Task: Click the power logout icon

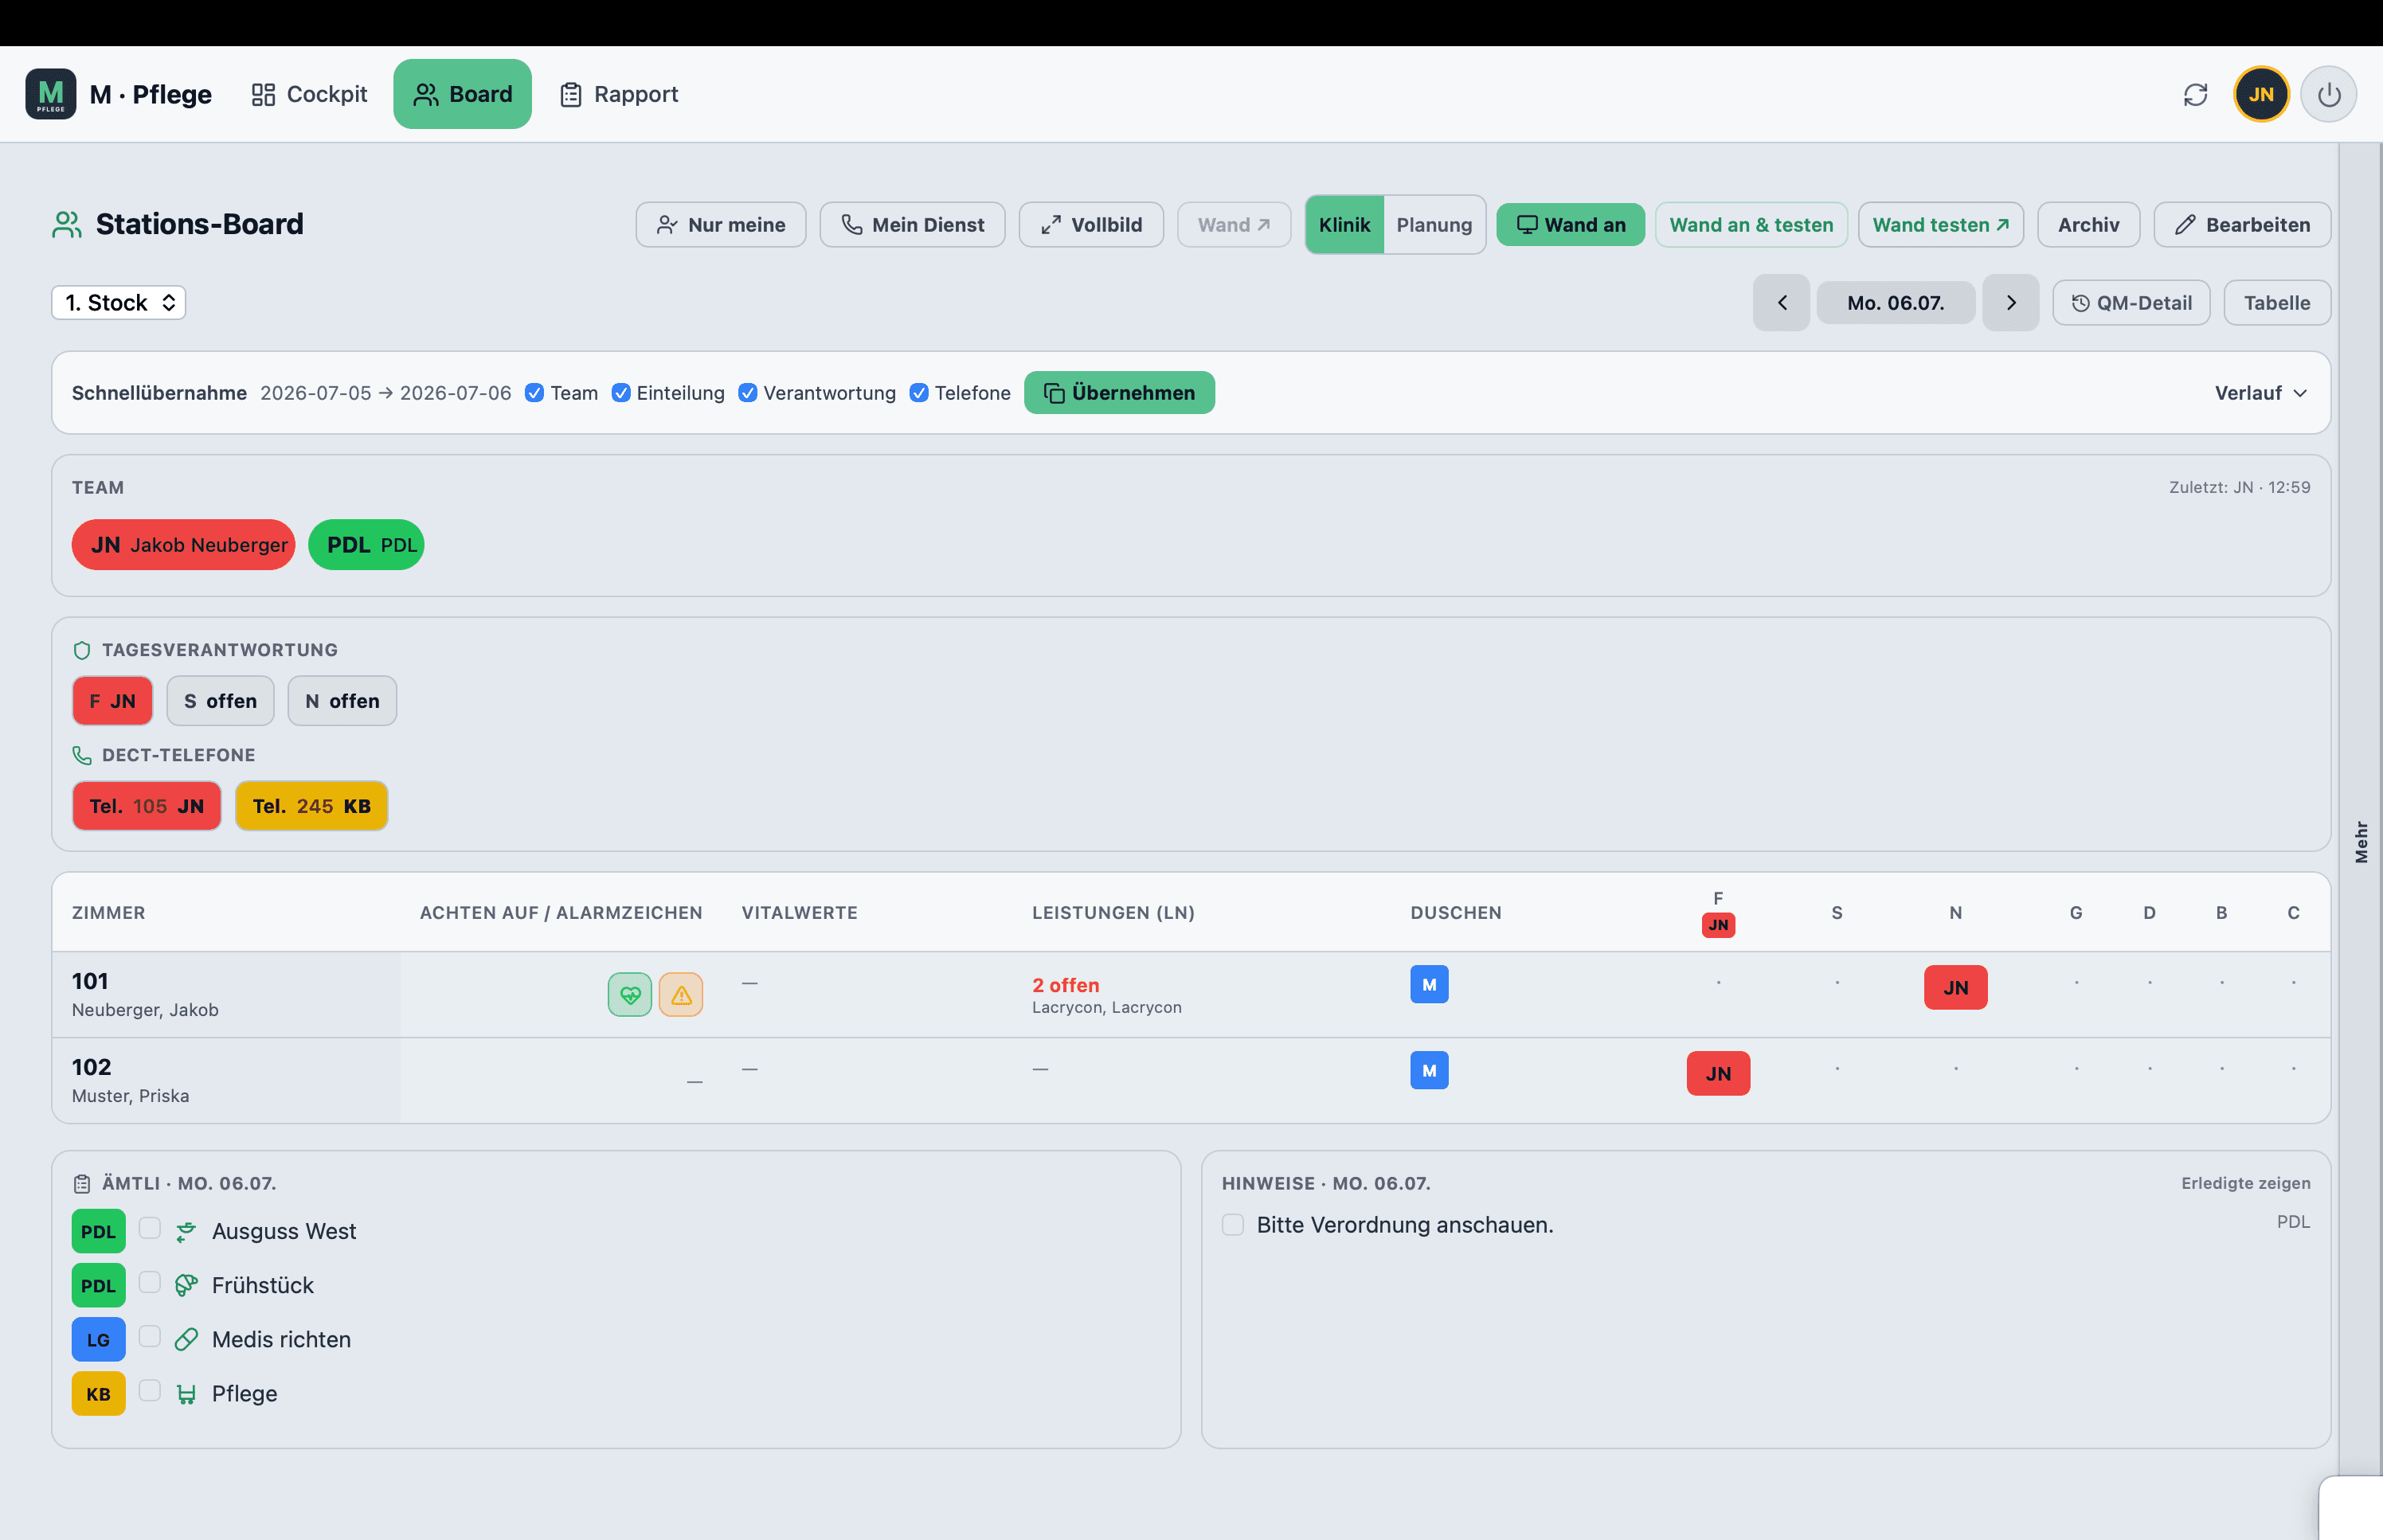Action: click(x=2329, y=94)
